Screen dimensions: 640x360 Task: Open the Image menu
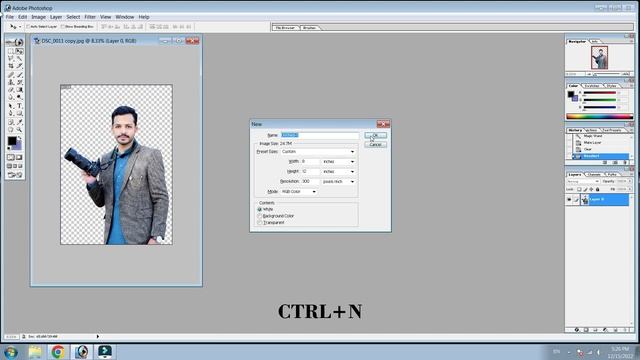click(x=38, y=17)
